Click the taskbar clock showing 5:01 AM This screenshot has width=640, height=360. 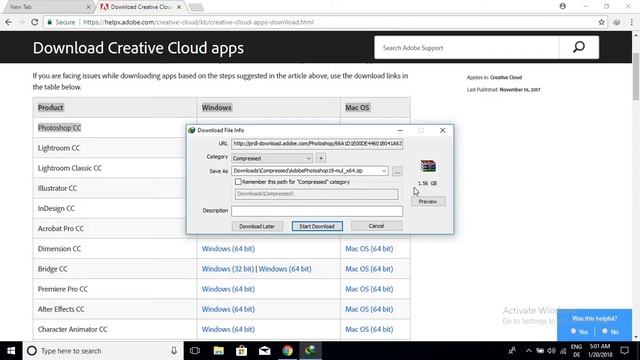(x=600, y=351)
